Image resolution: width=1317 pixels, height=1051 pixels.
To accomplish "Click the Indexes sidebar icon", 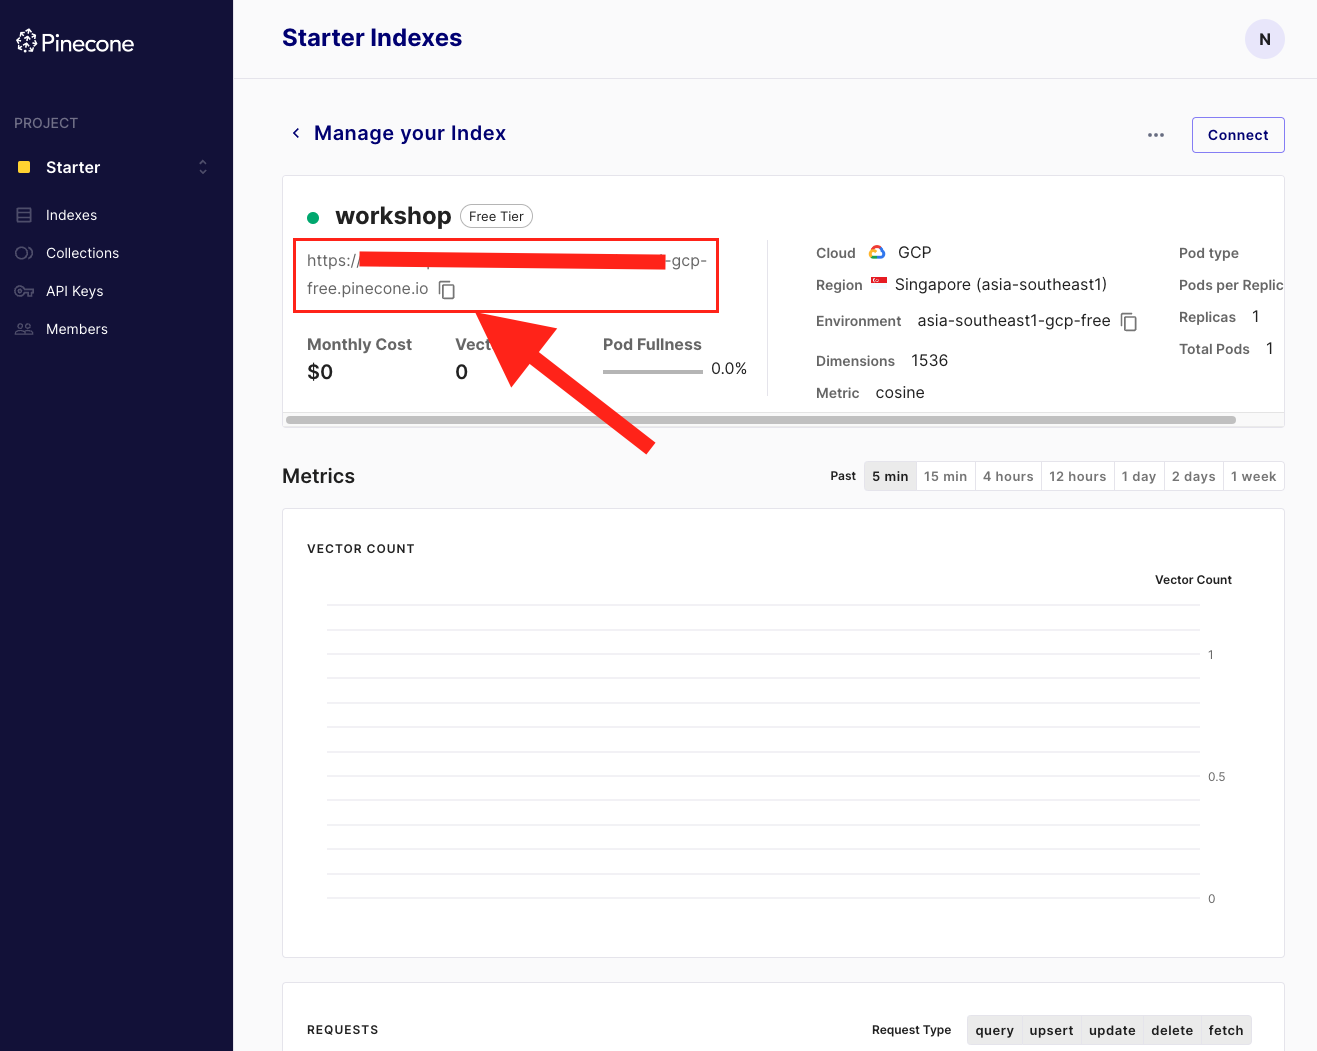I will (24, 215).
